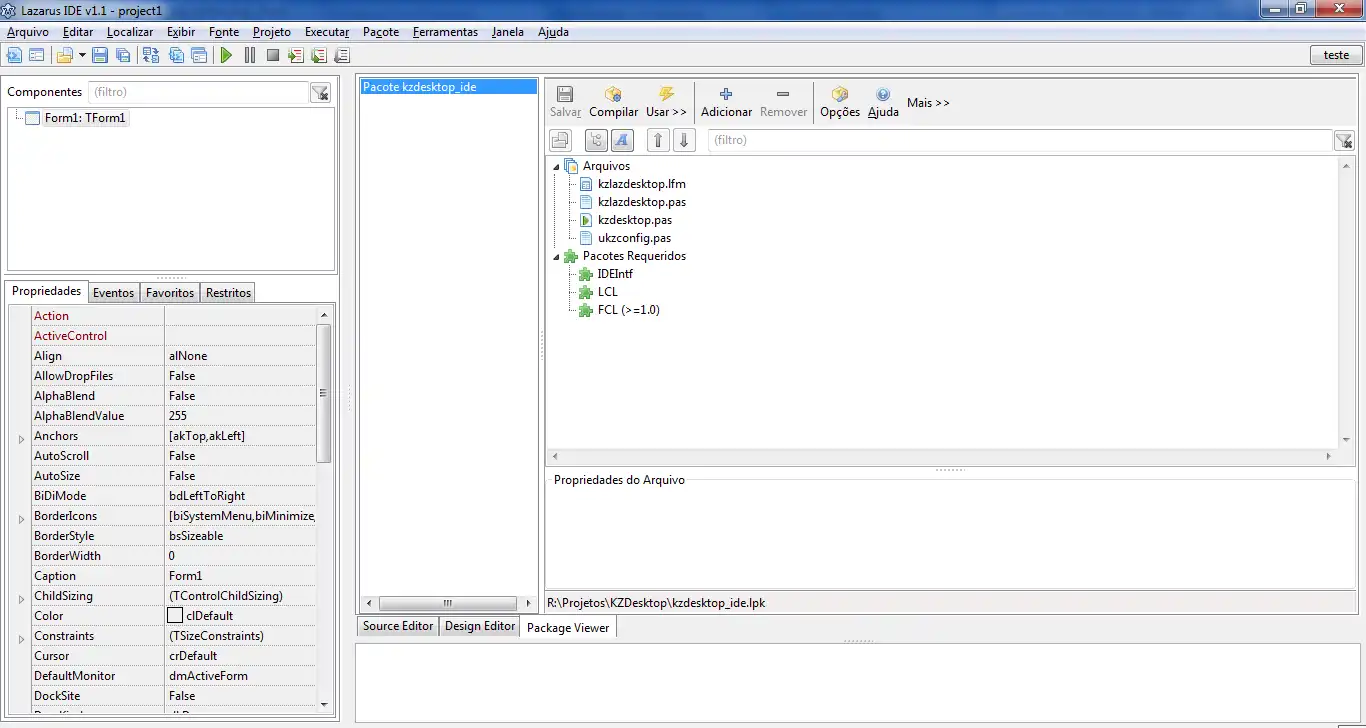Select the FCL (>=1.0) package
The height and width of the screenshot is (728, 1366).
[x=628, y=310]
